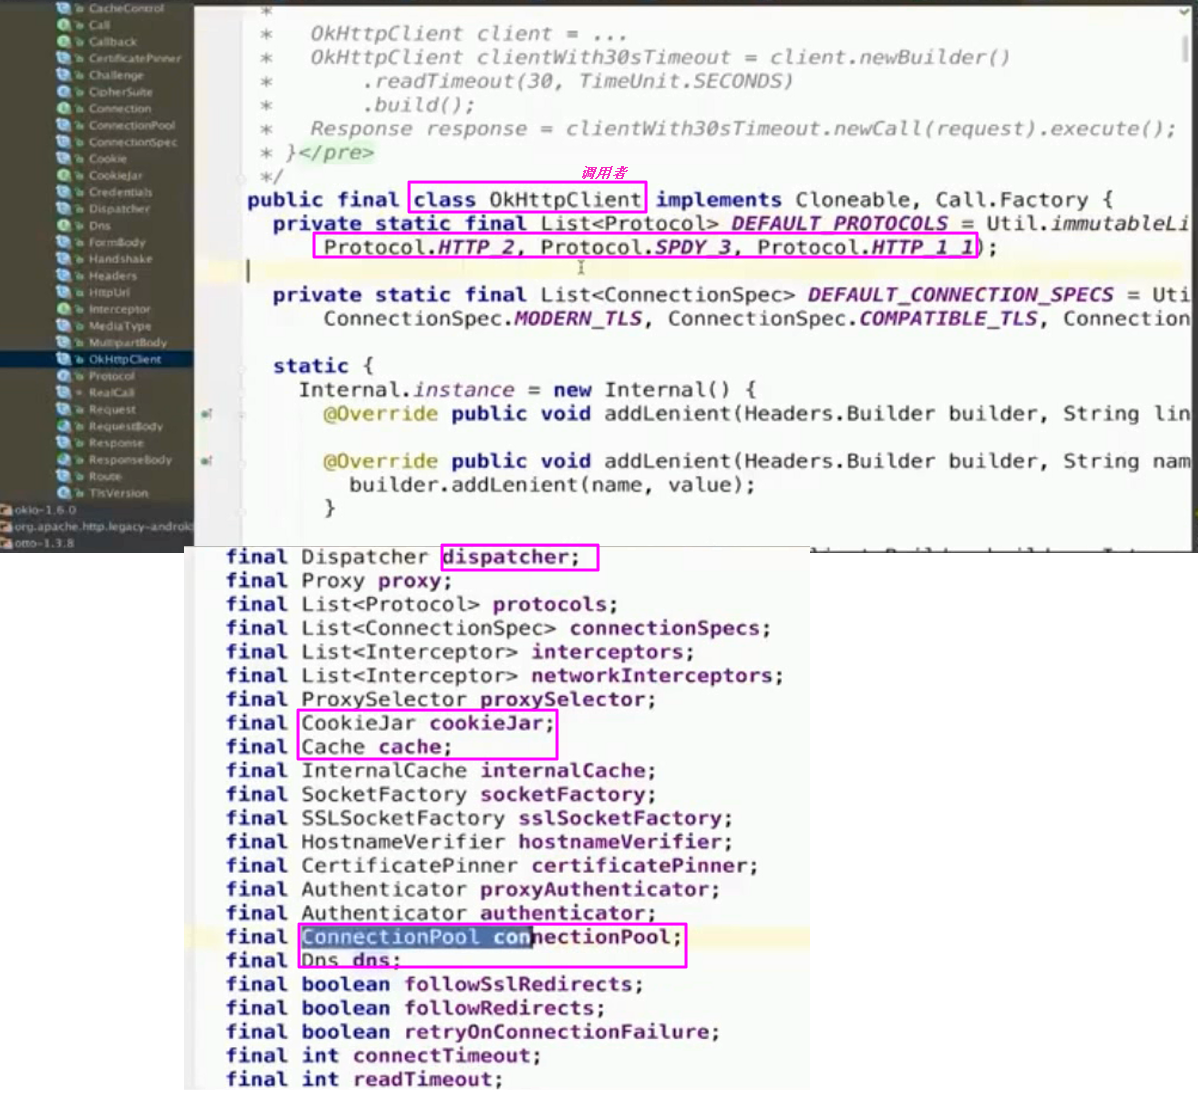Open Protocol enum from the tree

(111, 376)
